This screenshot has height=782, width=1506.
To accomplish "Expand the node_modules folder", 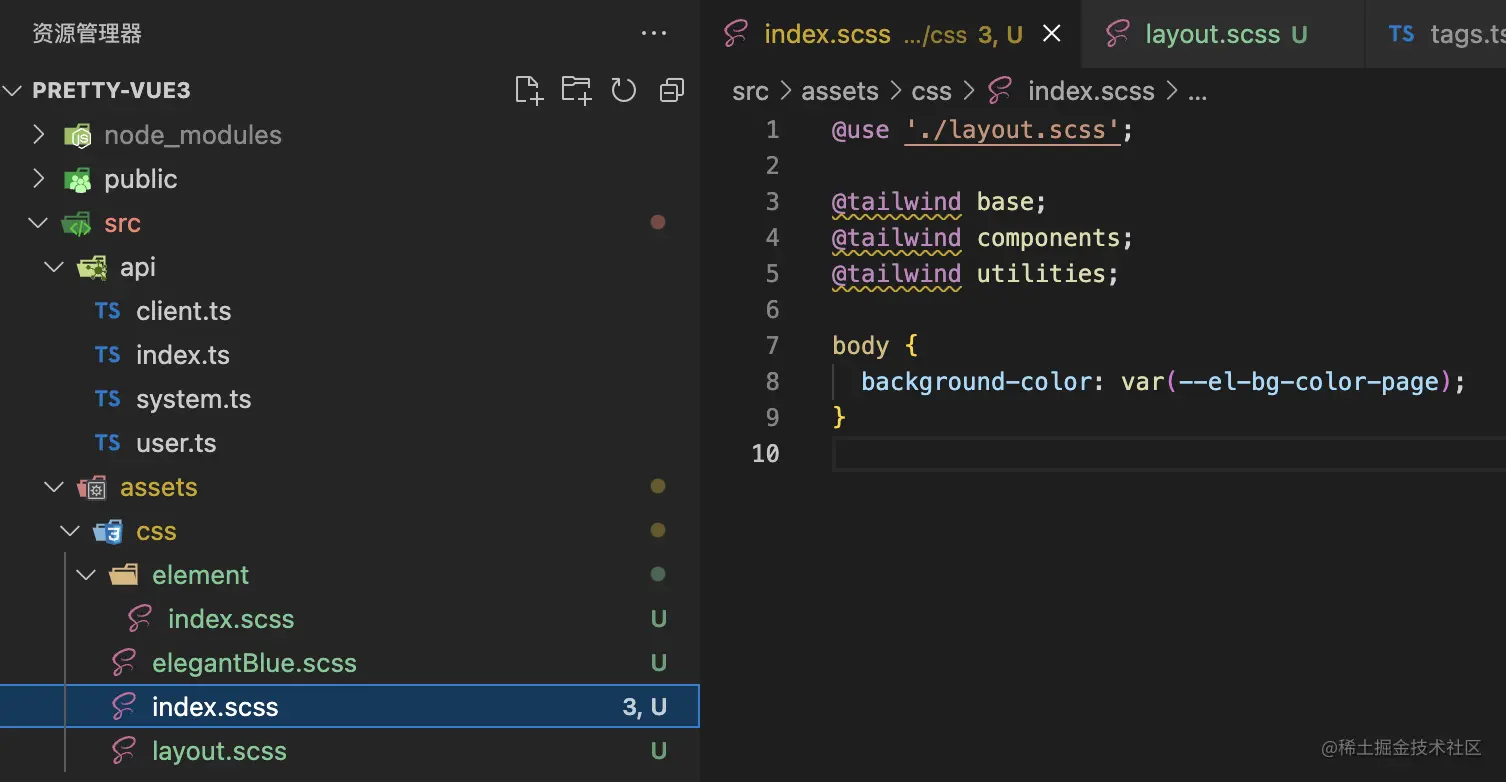I will pyautogui.click(x=39, y=135).
